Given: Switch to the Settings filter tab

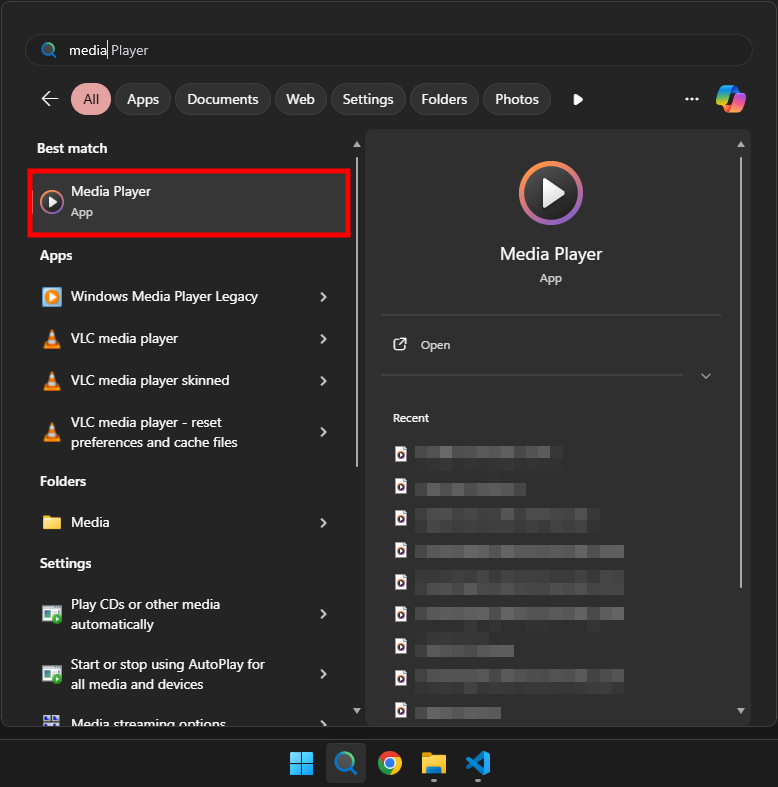Looking at the screenshot, I should click(x=368, y=99).
